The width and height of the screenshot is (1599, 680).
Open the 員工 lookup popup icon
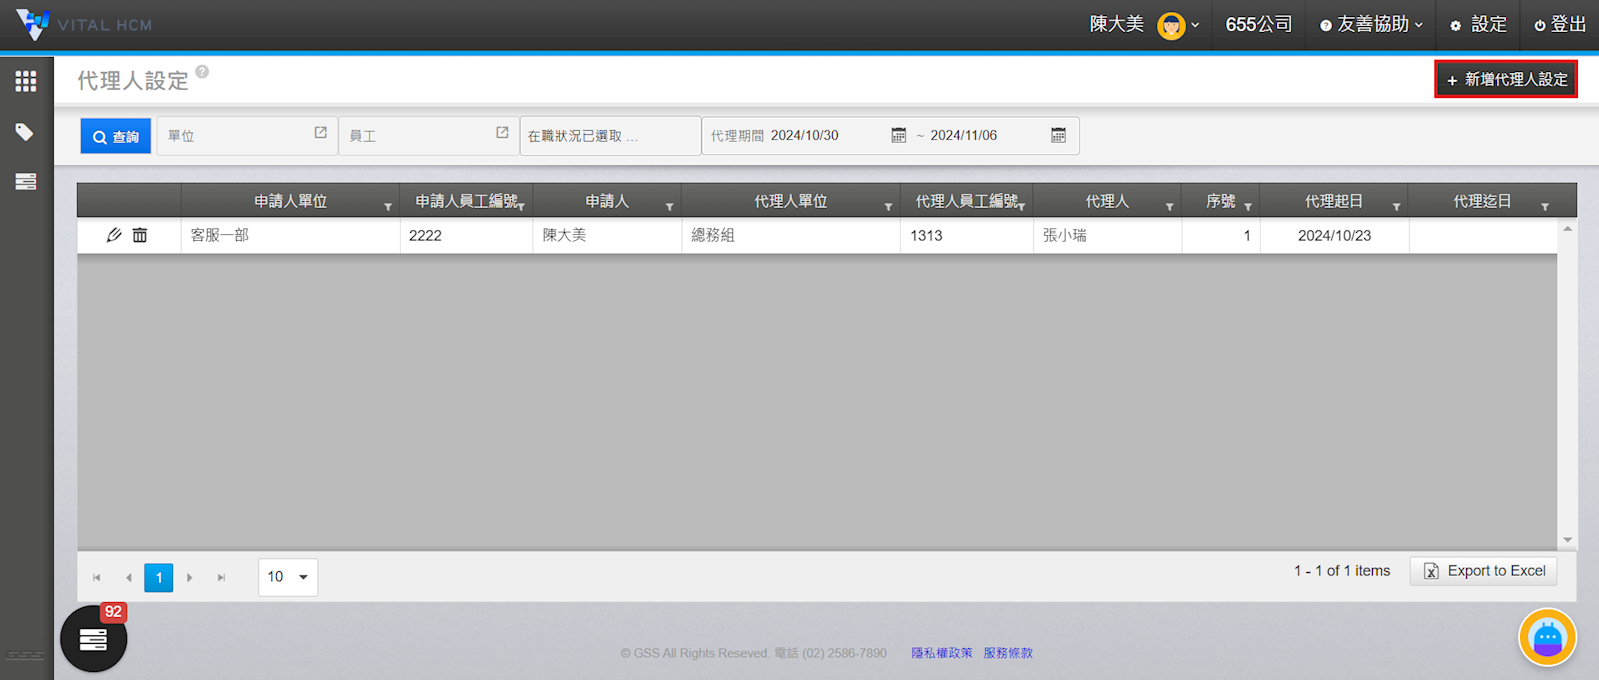click(502, 133)
